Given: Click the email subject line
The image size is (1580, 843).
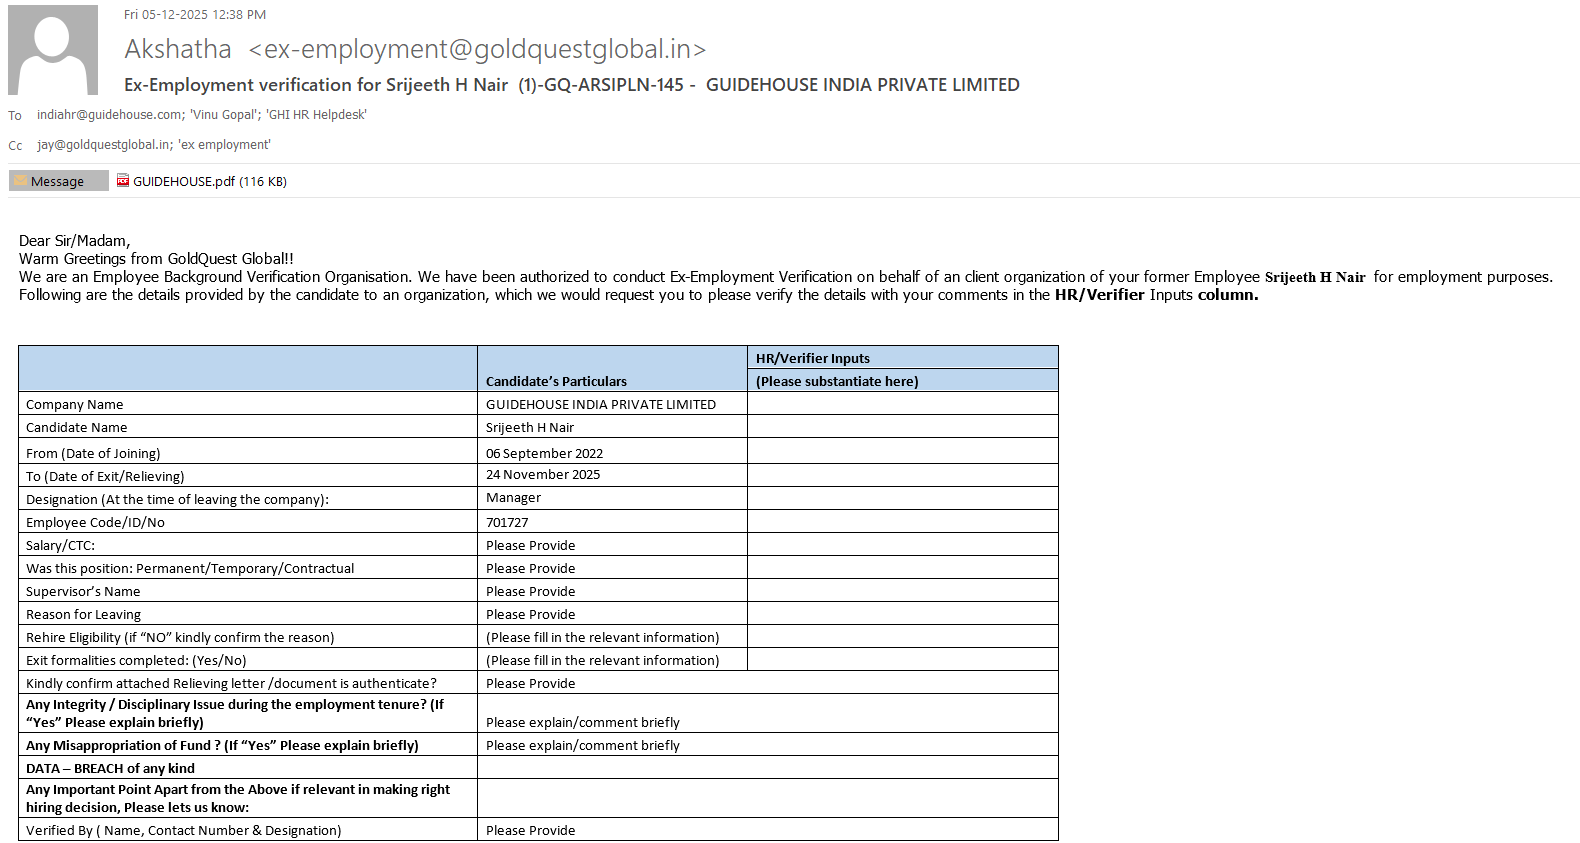Looking at the screenshot, I should tap(572, 85).
